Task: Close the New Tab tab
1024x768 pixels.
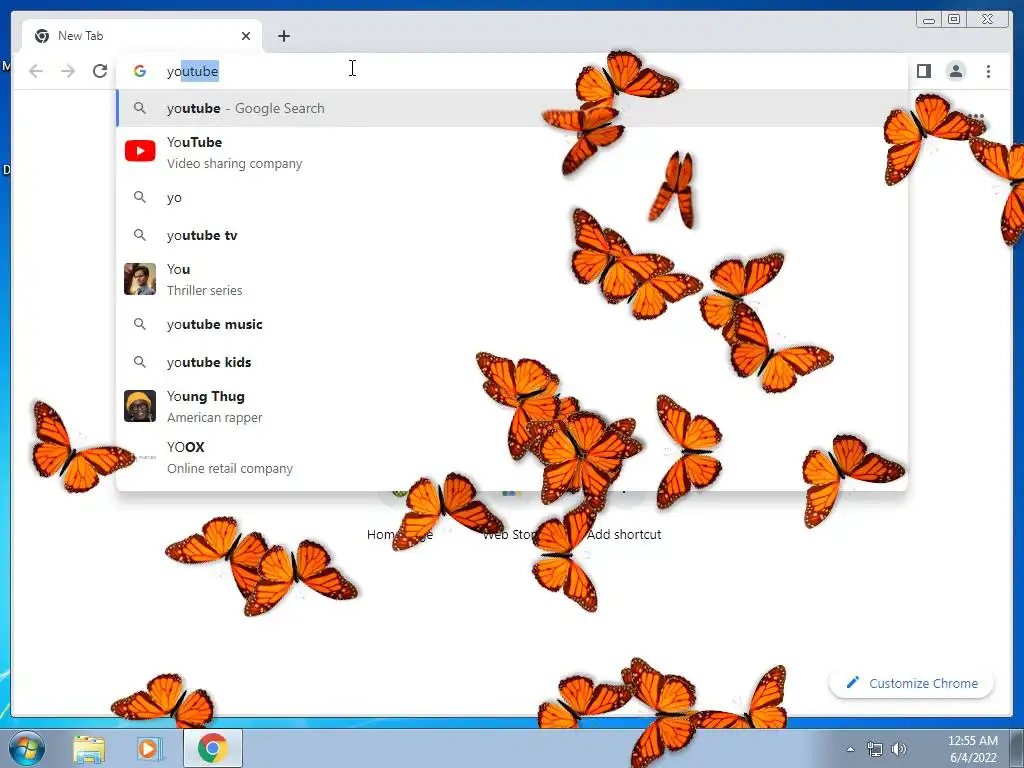Action: click(x=246, y=36)
